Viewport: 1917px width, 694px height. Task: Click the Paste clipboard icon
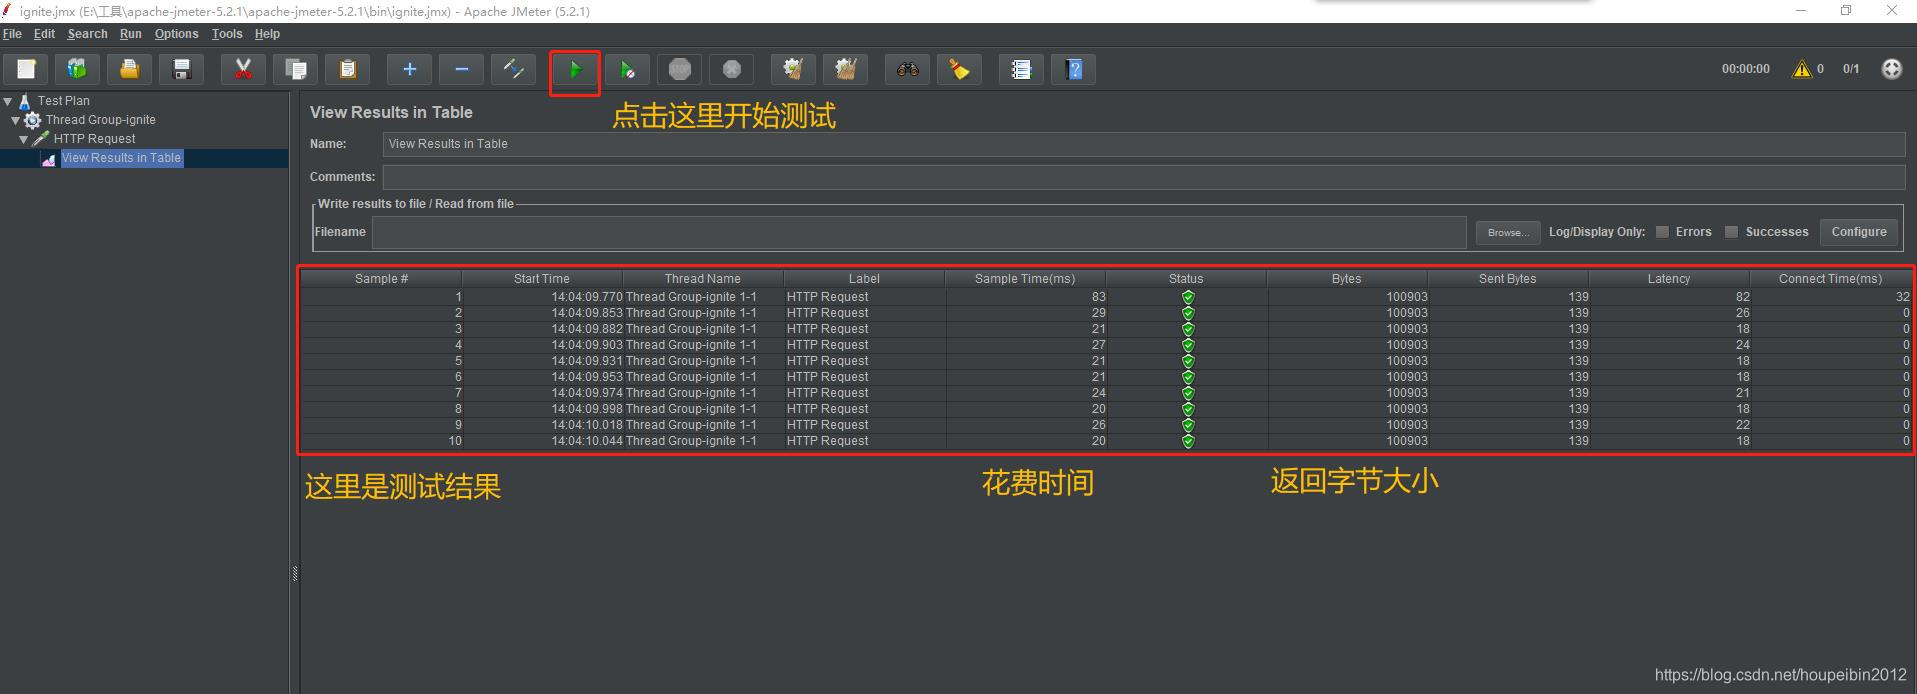[348, 69]
